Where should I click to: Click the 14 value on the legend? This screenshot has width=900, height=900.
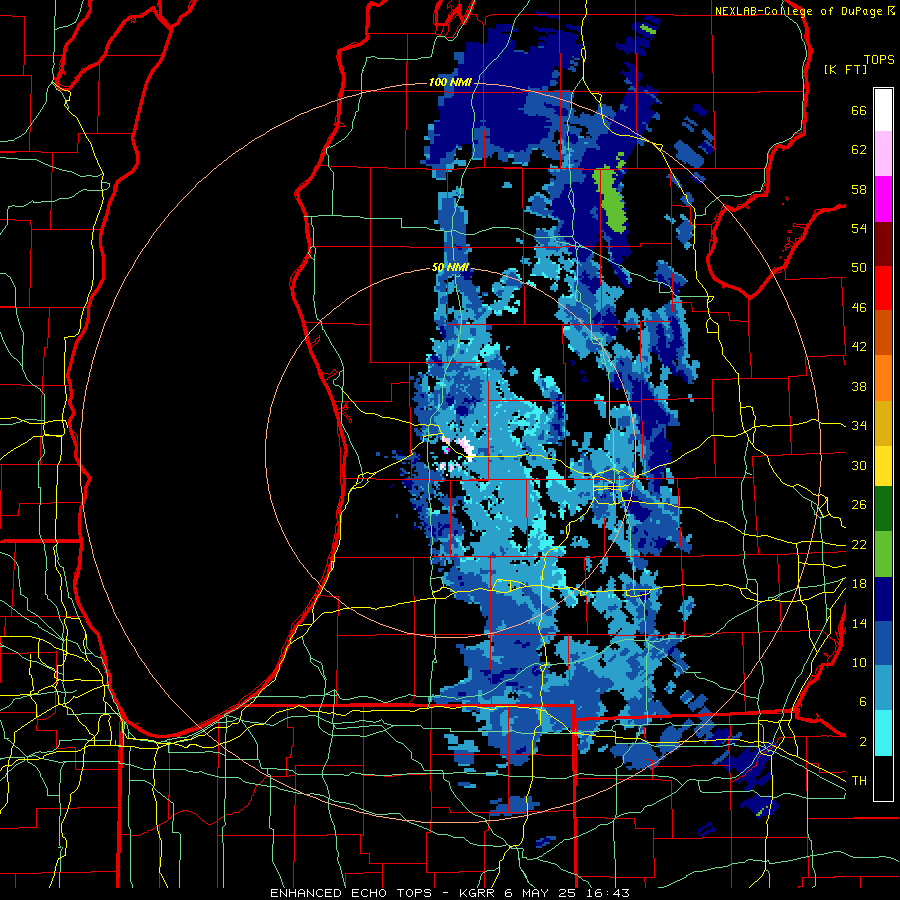point(859,623)
